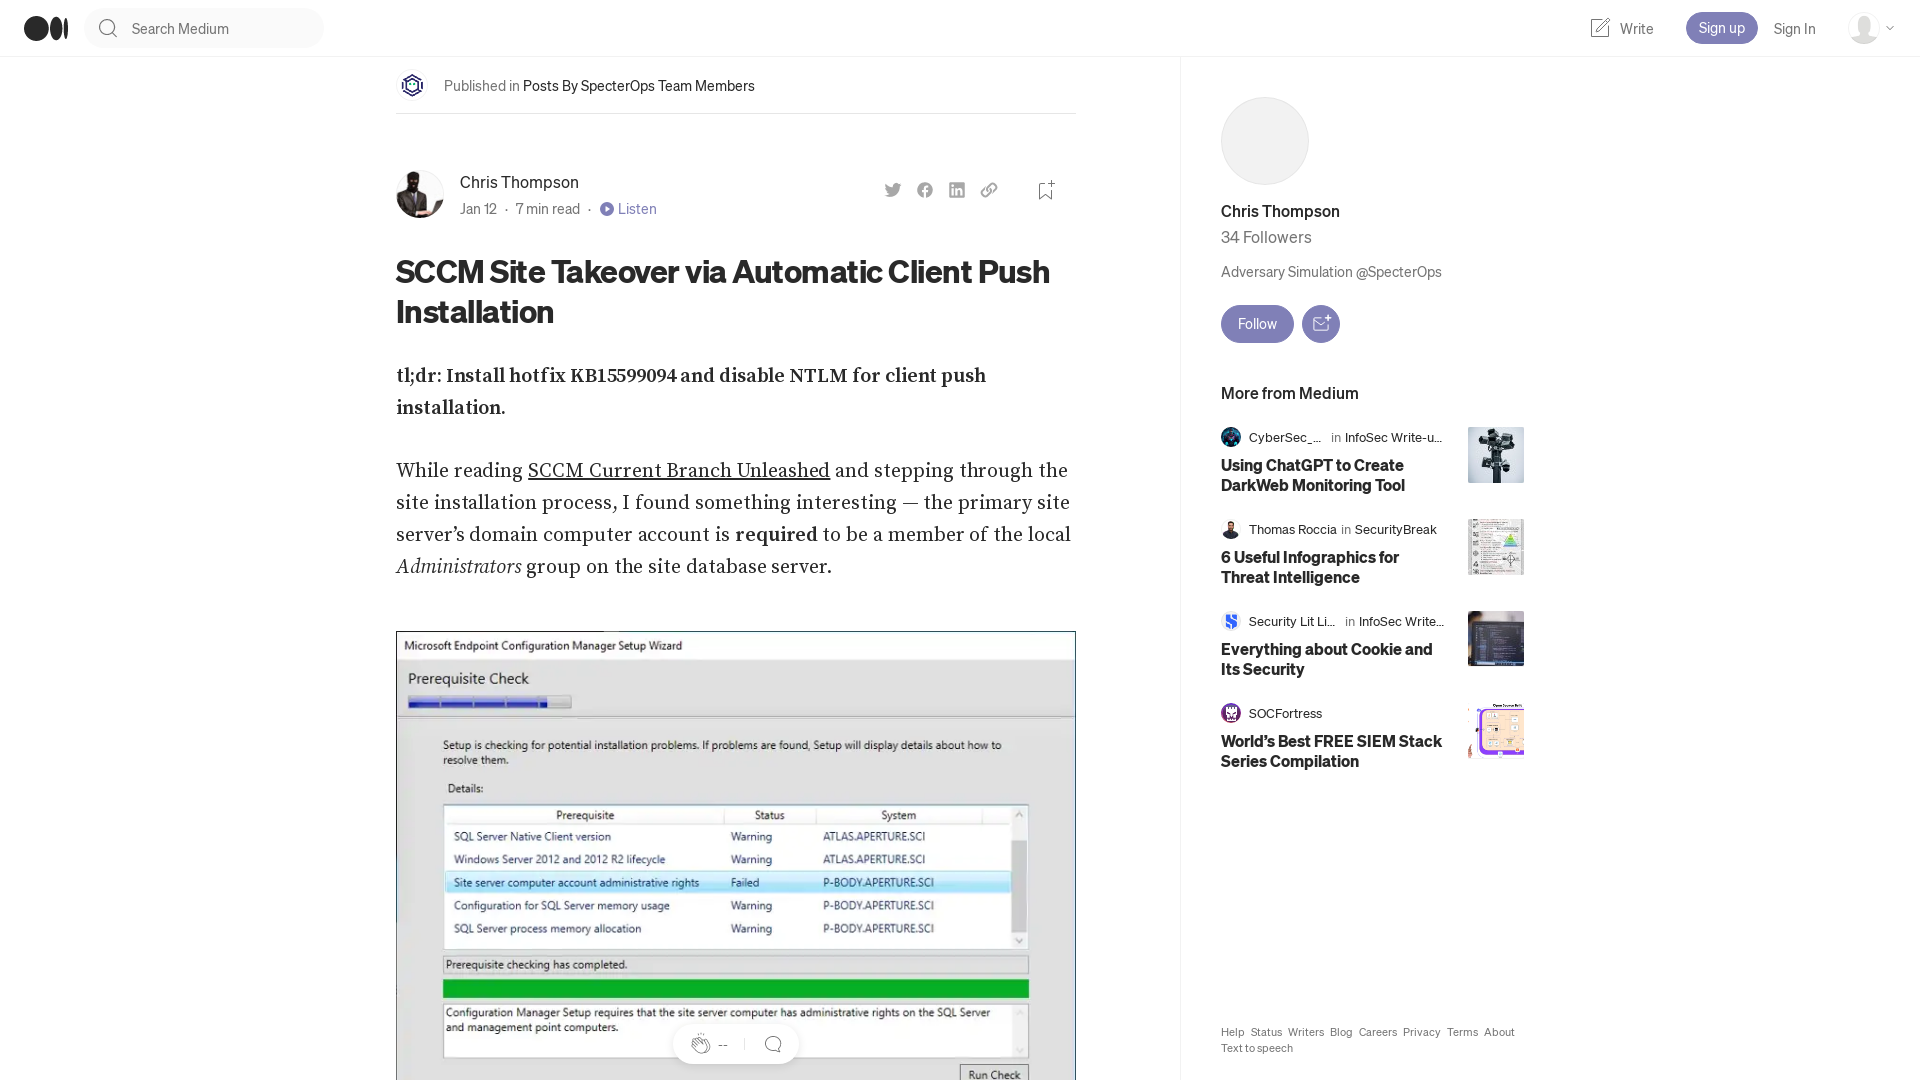The image size is (1920, 1080).
Task: Open the Blog footer link
Action: (x=1341, y=1032)
